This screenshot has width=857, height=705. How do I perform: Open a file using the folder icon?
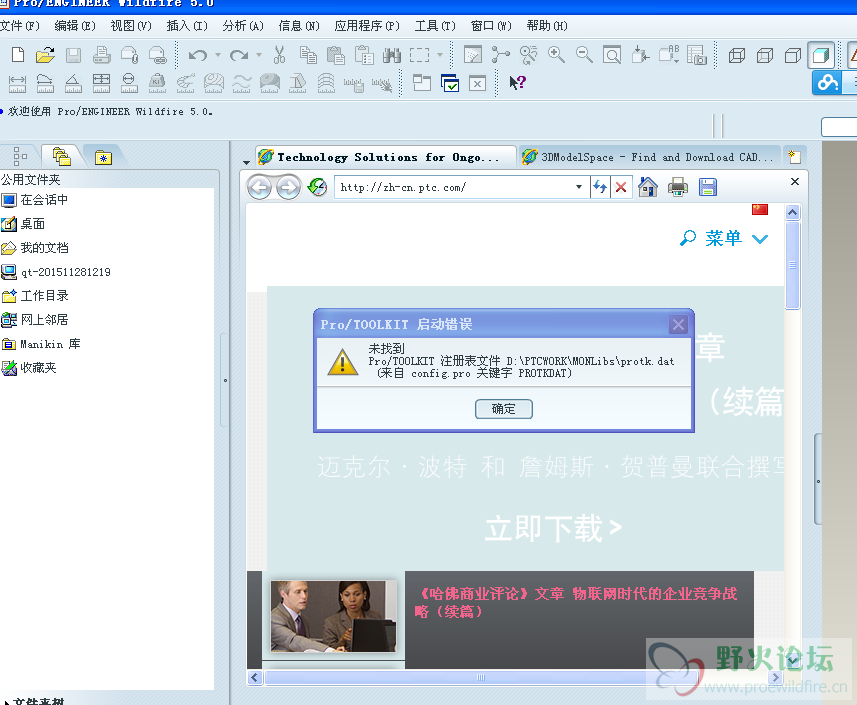click(45, 55)
